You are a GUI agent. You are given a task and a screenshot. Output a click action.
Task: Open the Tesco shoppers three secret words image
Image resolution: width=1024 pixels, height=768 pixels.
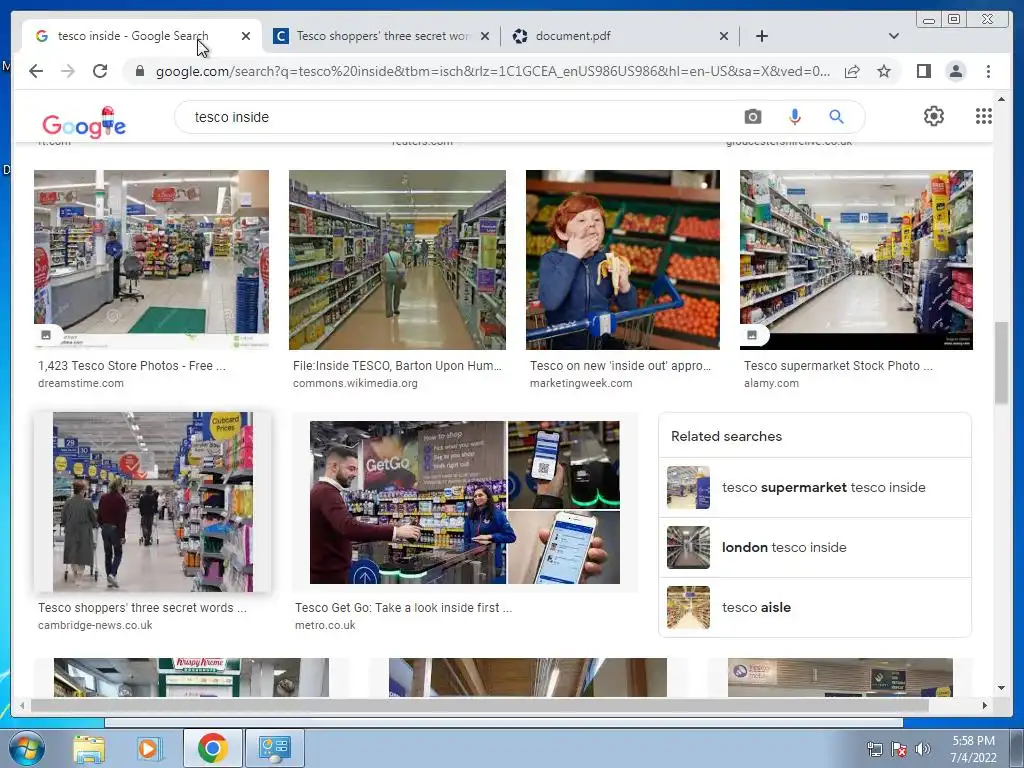pyautogui.click(x=153, y=502)
